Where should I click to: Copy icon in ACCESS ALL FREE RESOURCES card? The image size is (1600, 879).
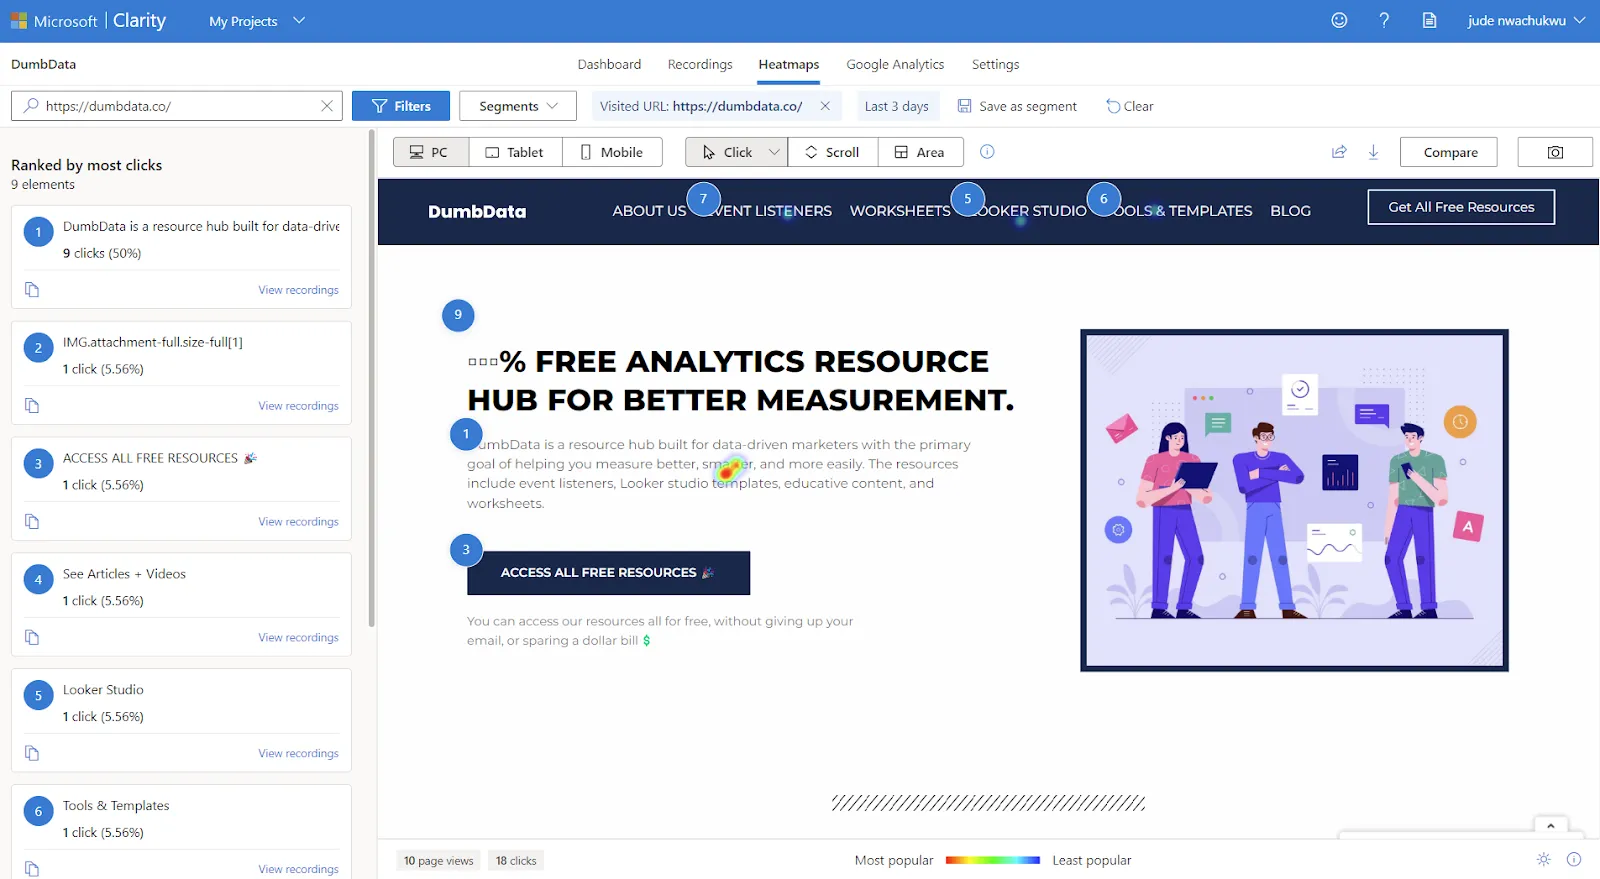(32, 522)
